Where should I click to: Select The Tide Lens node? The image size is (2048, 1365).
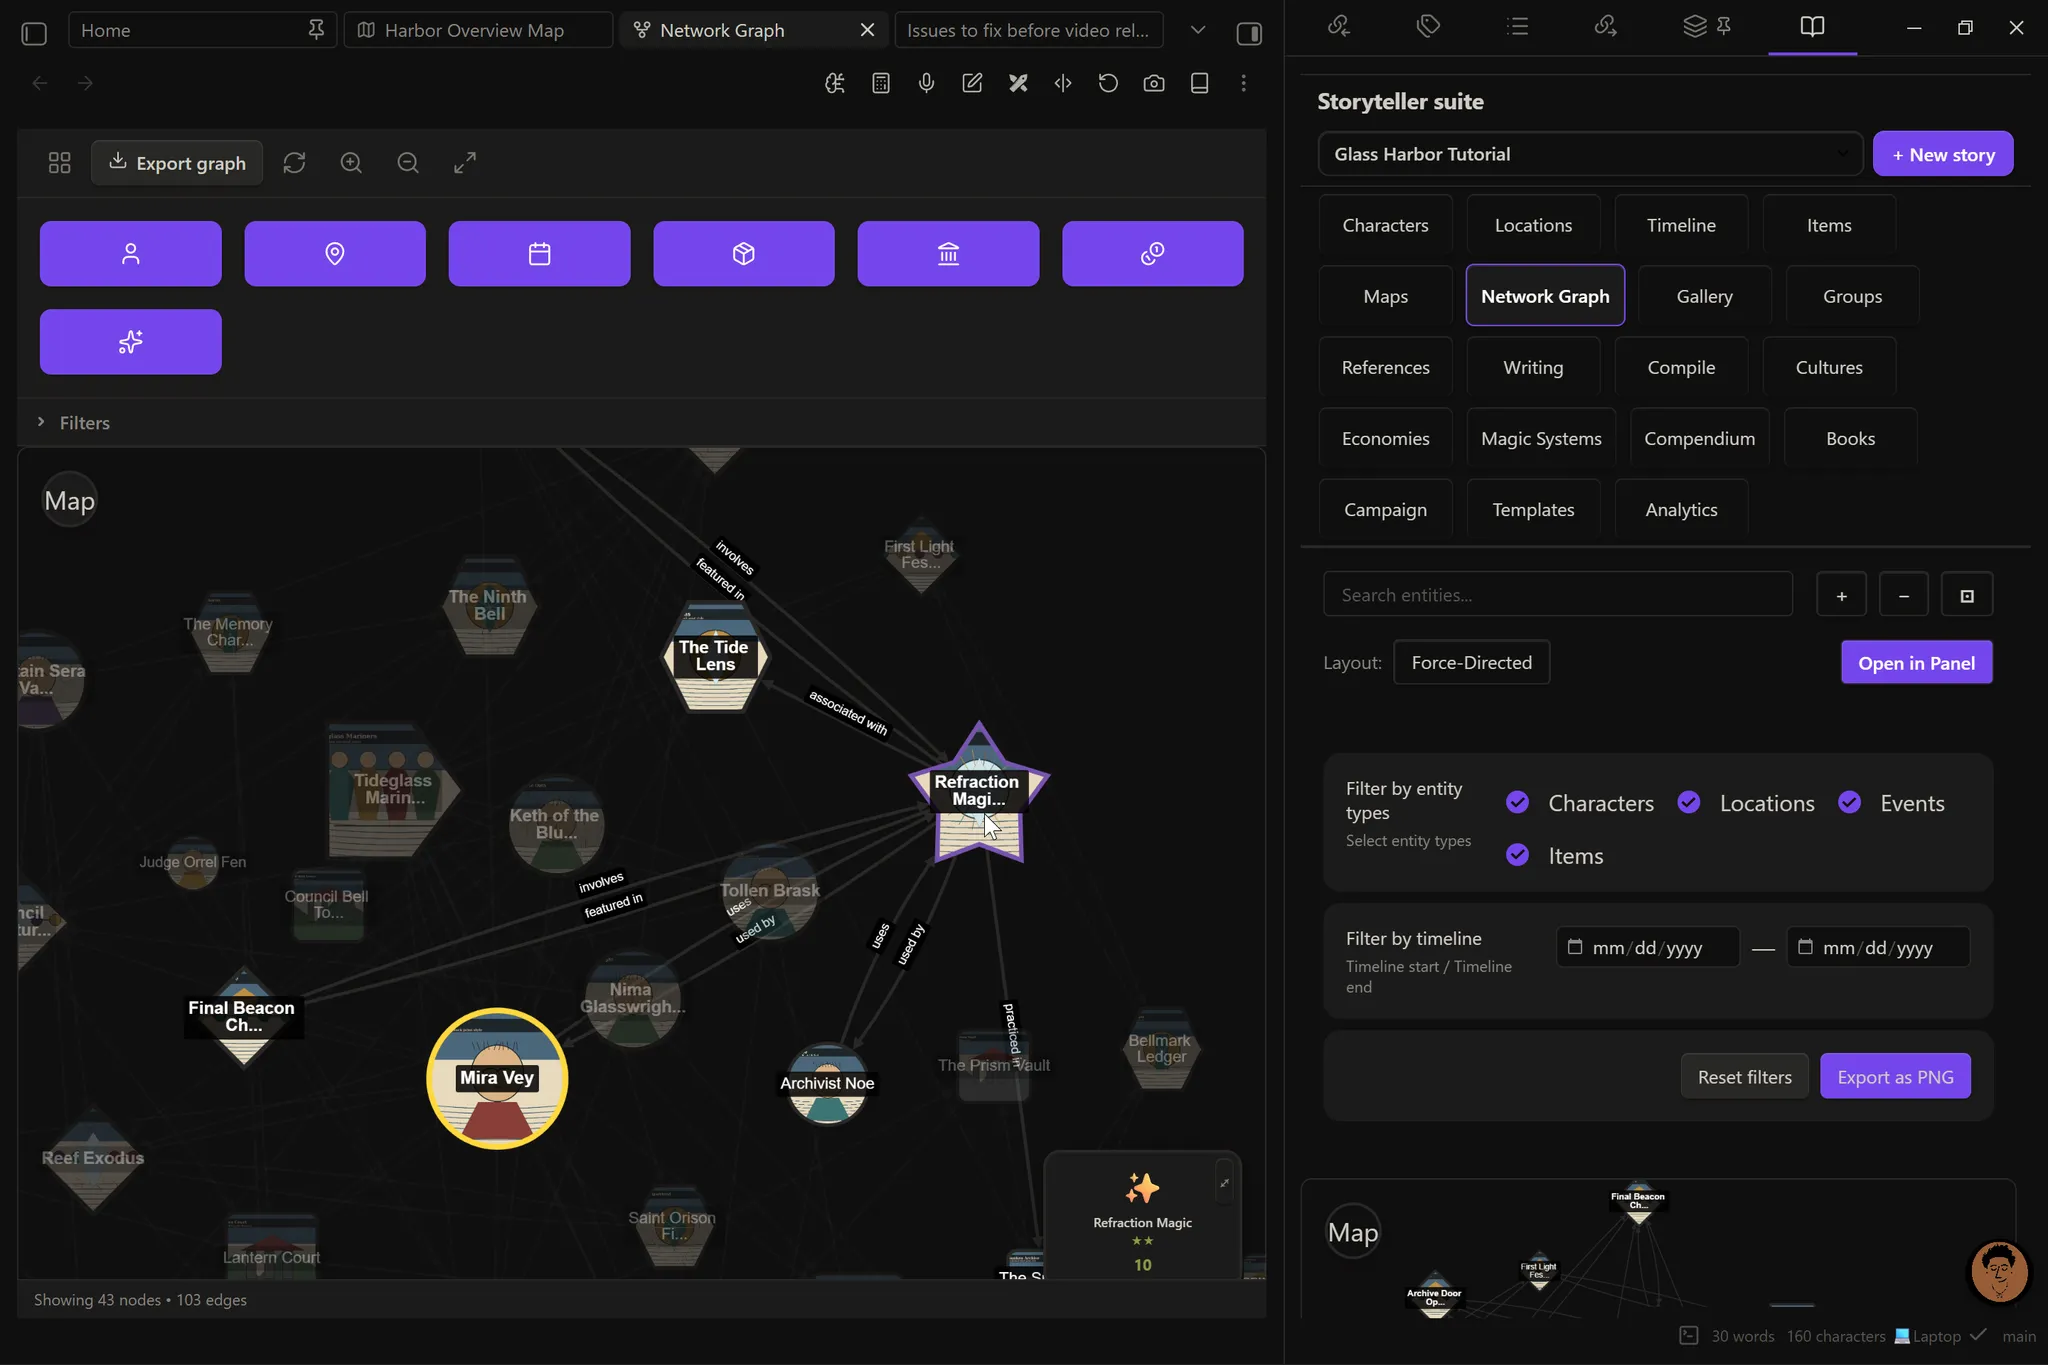coord(715,656)
